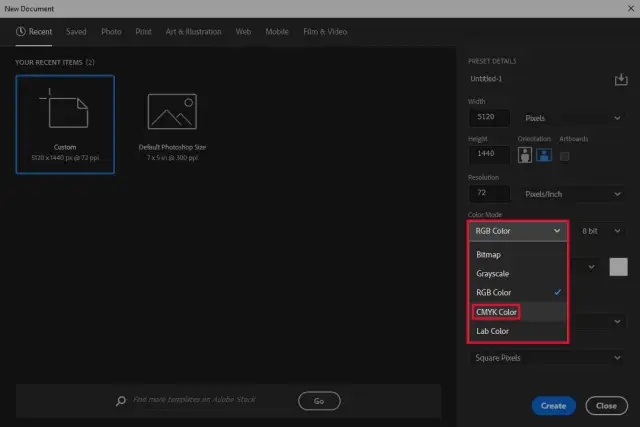Click the search magnifier icon for Adobe Stock
The width and height of the screenshot is (640, 427).
[121, 401]
